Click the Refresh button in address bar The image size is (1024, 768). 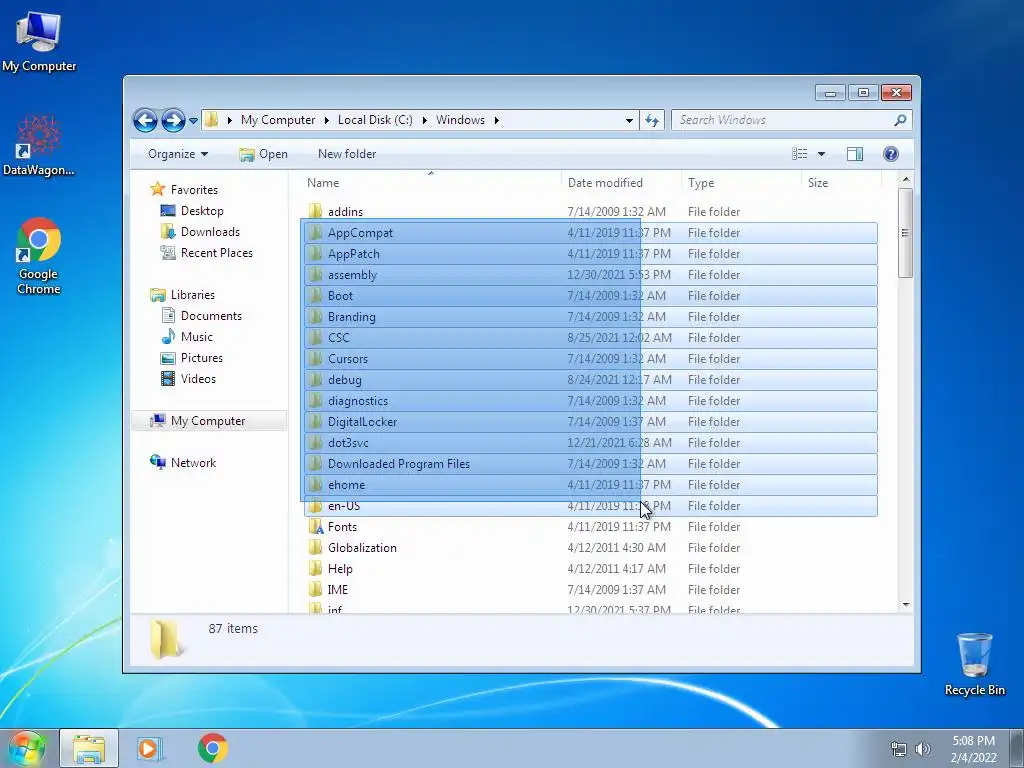click(x=652, y=120)
